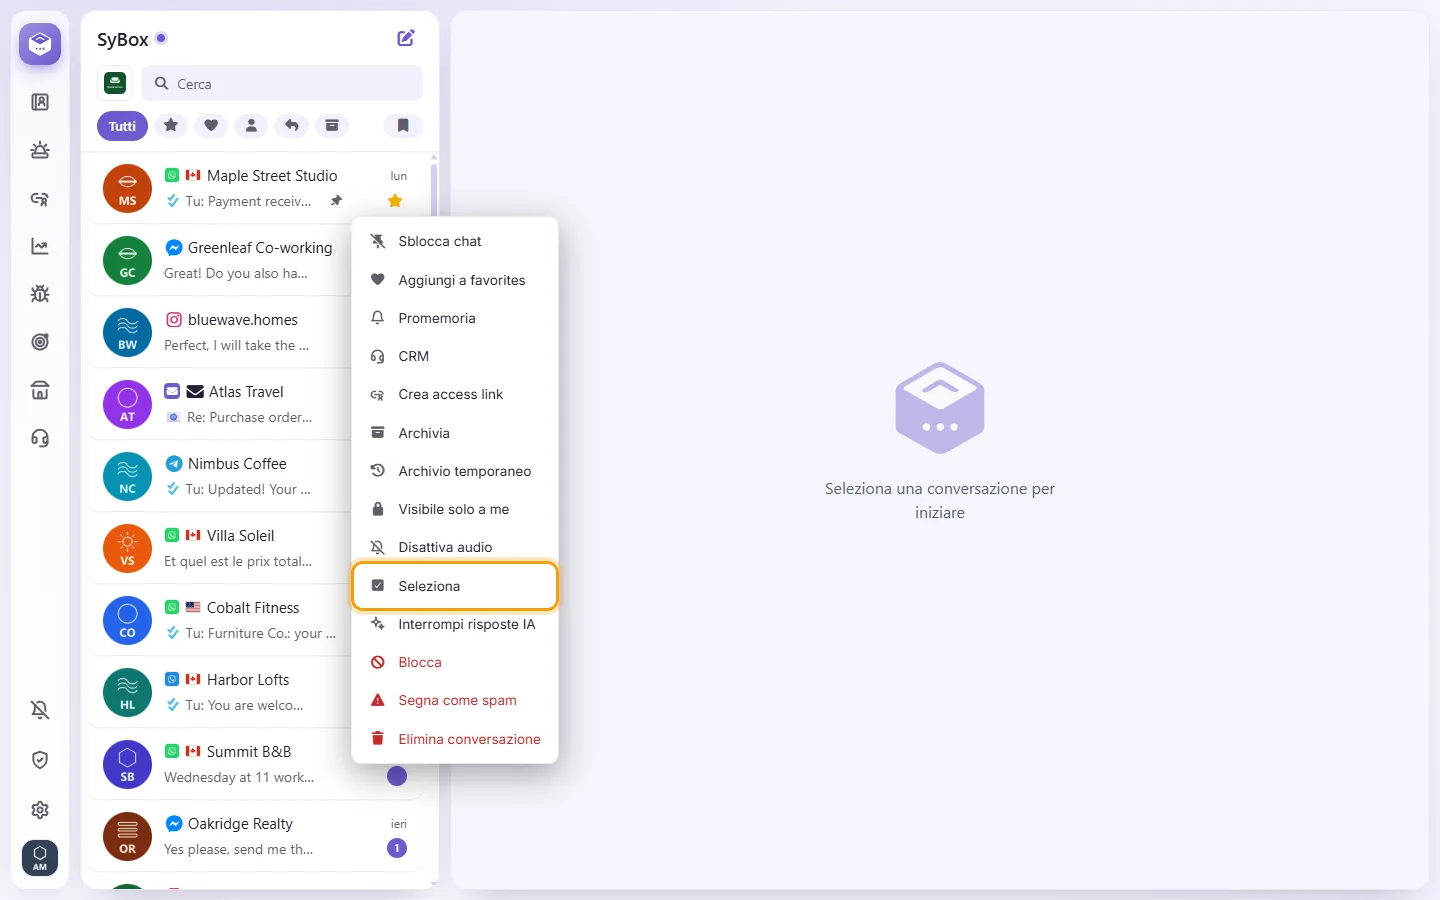Select the Tutti filter tab
Image resolution: width=1440 pixels, height=900 pixels.
122,126
